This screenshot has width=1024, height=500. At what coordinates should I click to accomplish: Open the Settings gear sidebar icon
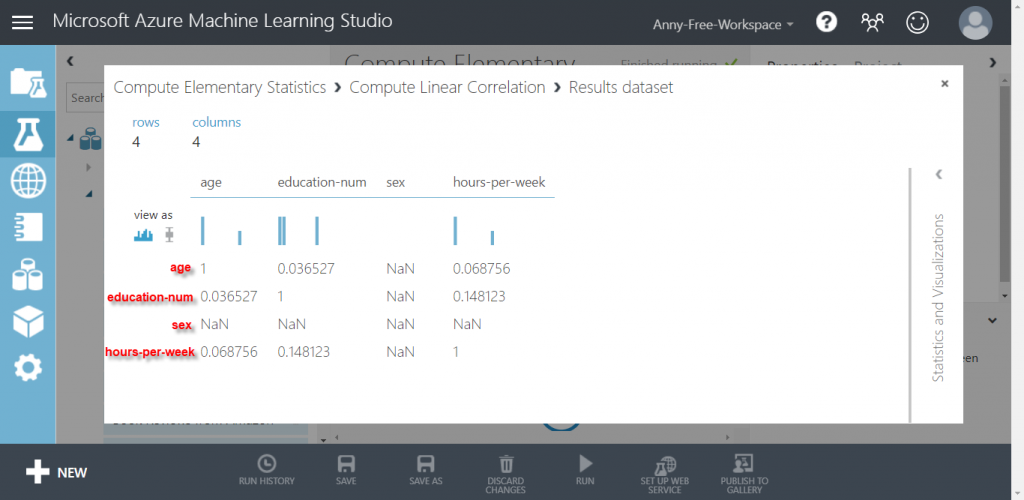28,369
